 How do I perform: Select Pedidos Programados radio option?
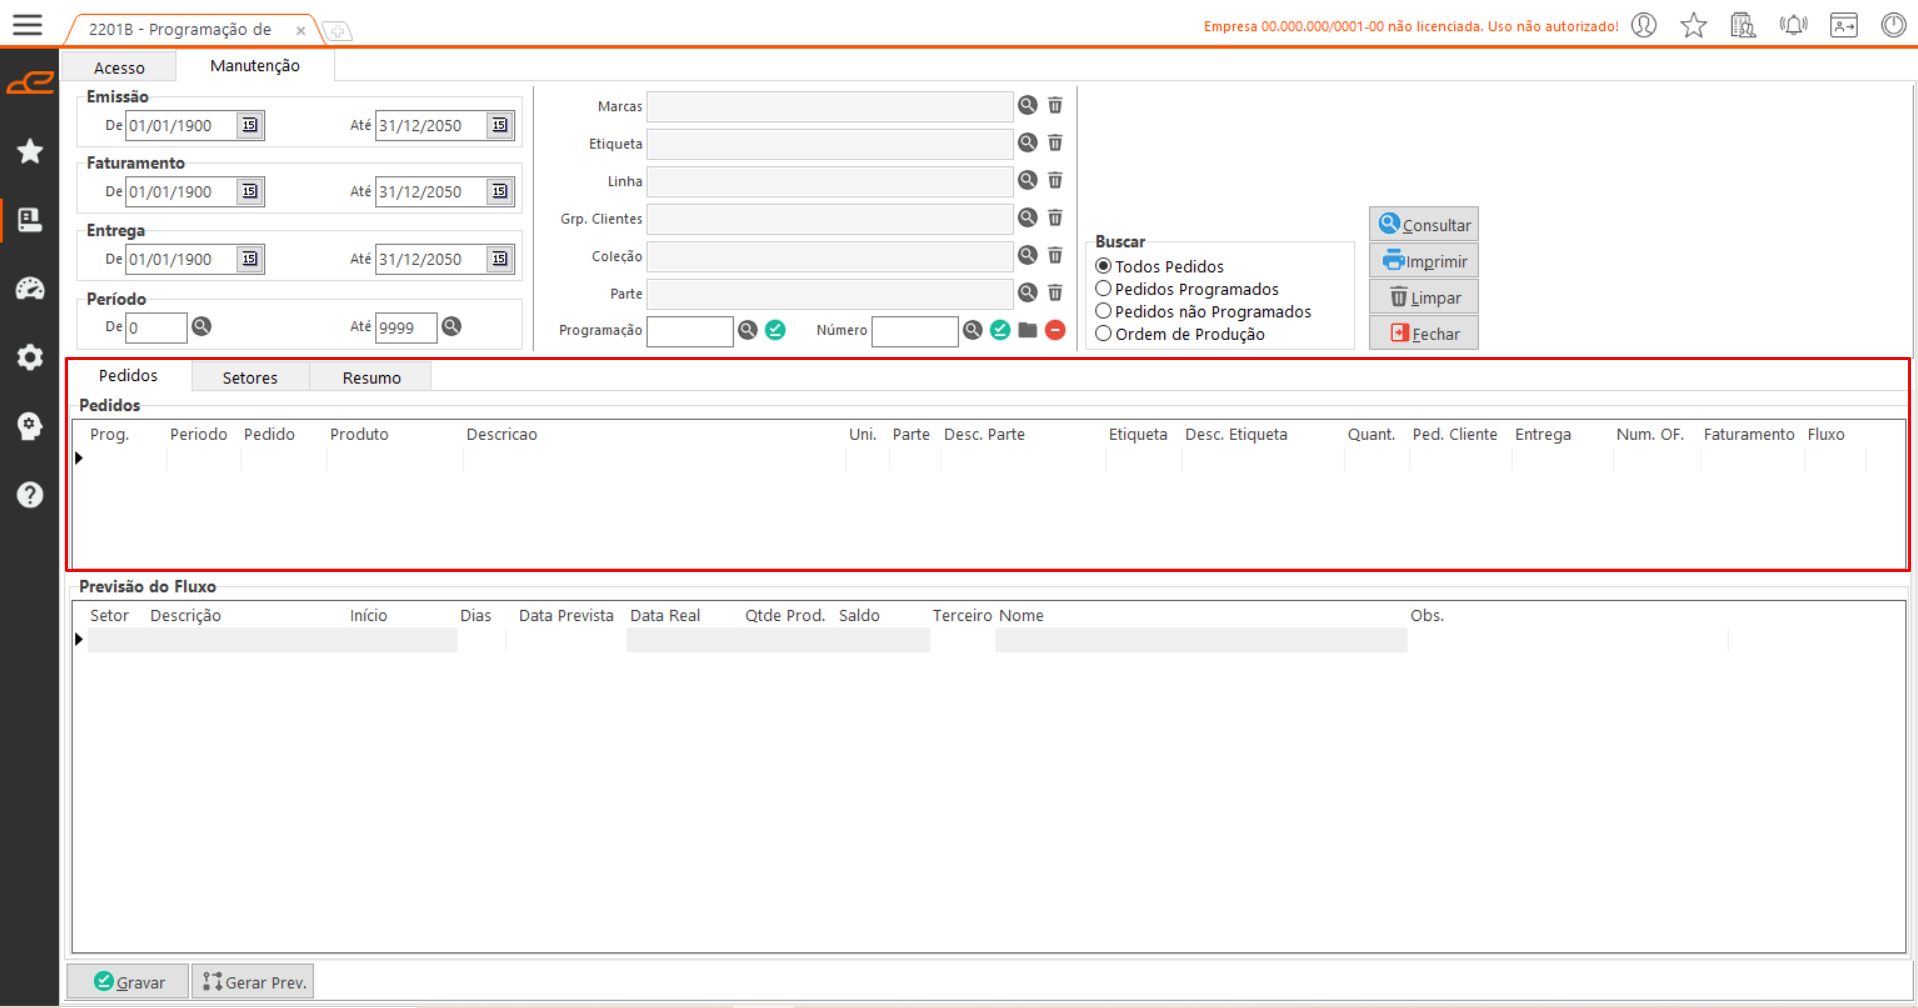point(1104,289)
